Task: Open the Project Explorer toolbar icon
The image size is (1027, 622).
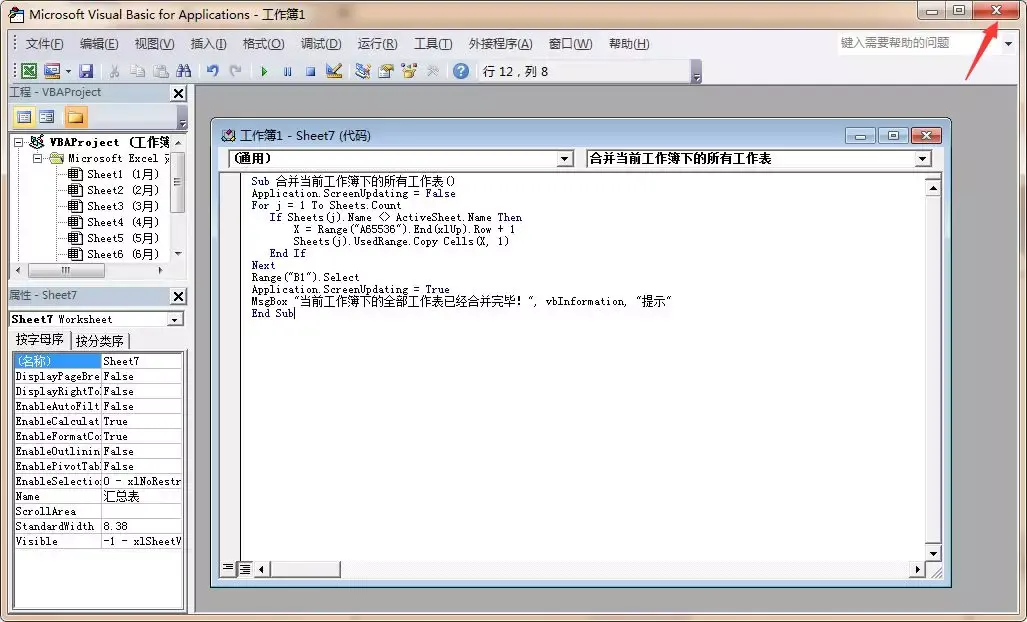Action: (362, 71)
